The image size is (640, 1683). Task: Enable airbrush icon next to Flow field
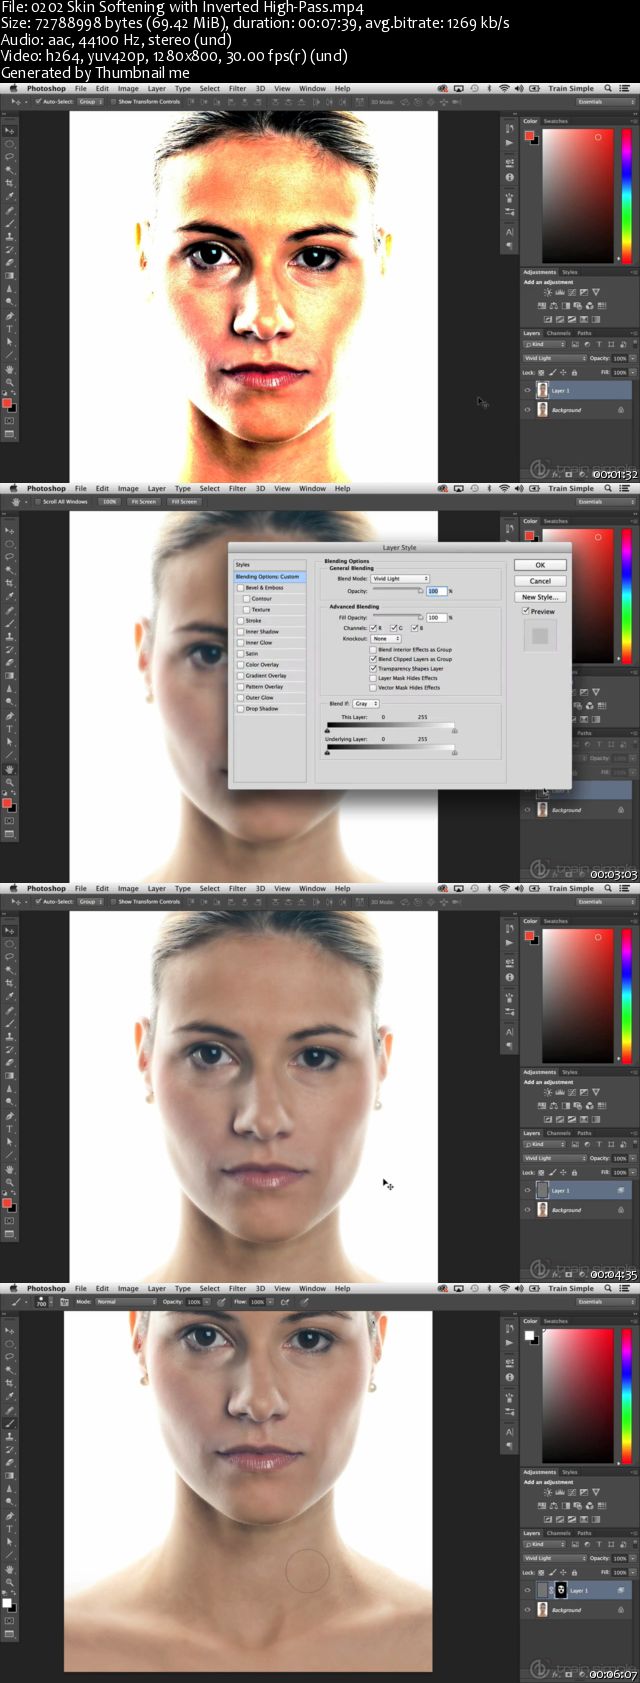click(285, 1302)
